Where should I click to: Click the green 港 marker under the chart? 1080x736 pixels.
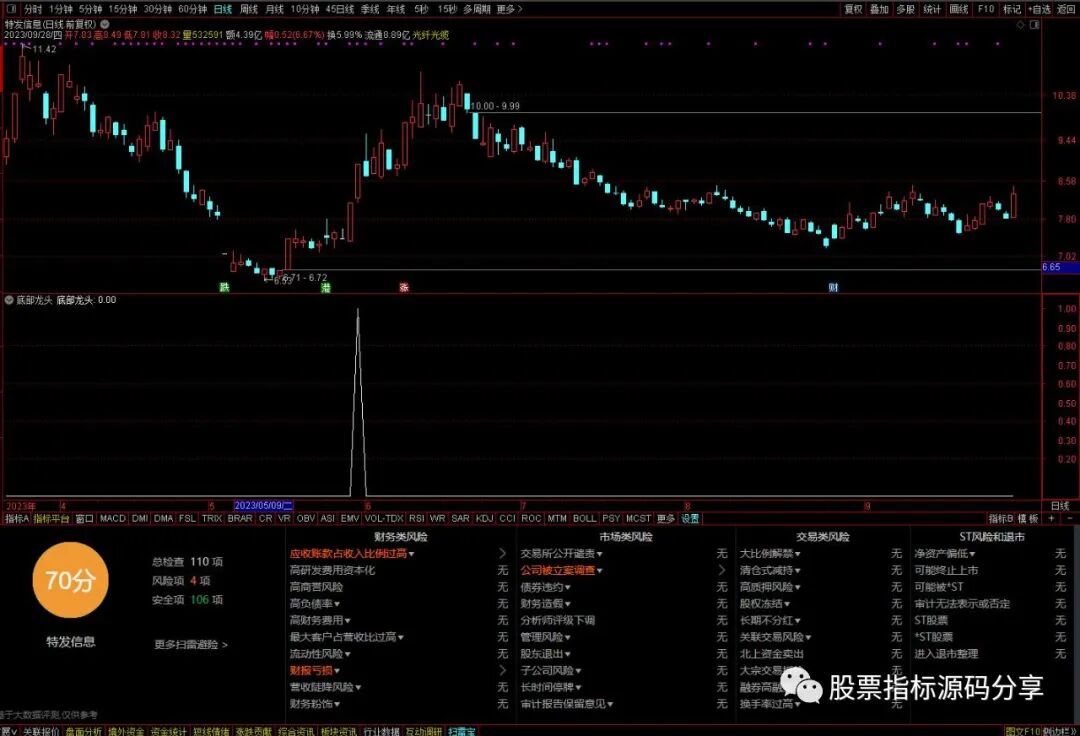pyautogui.click(x=326, y=287)
